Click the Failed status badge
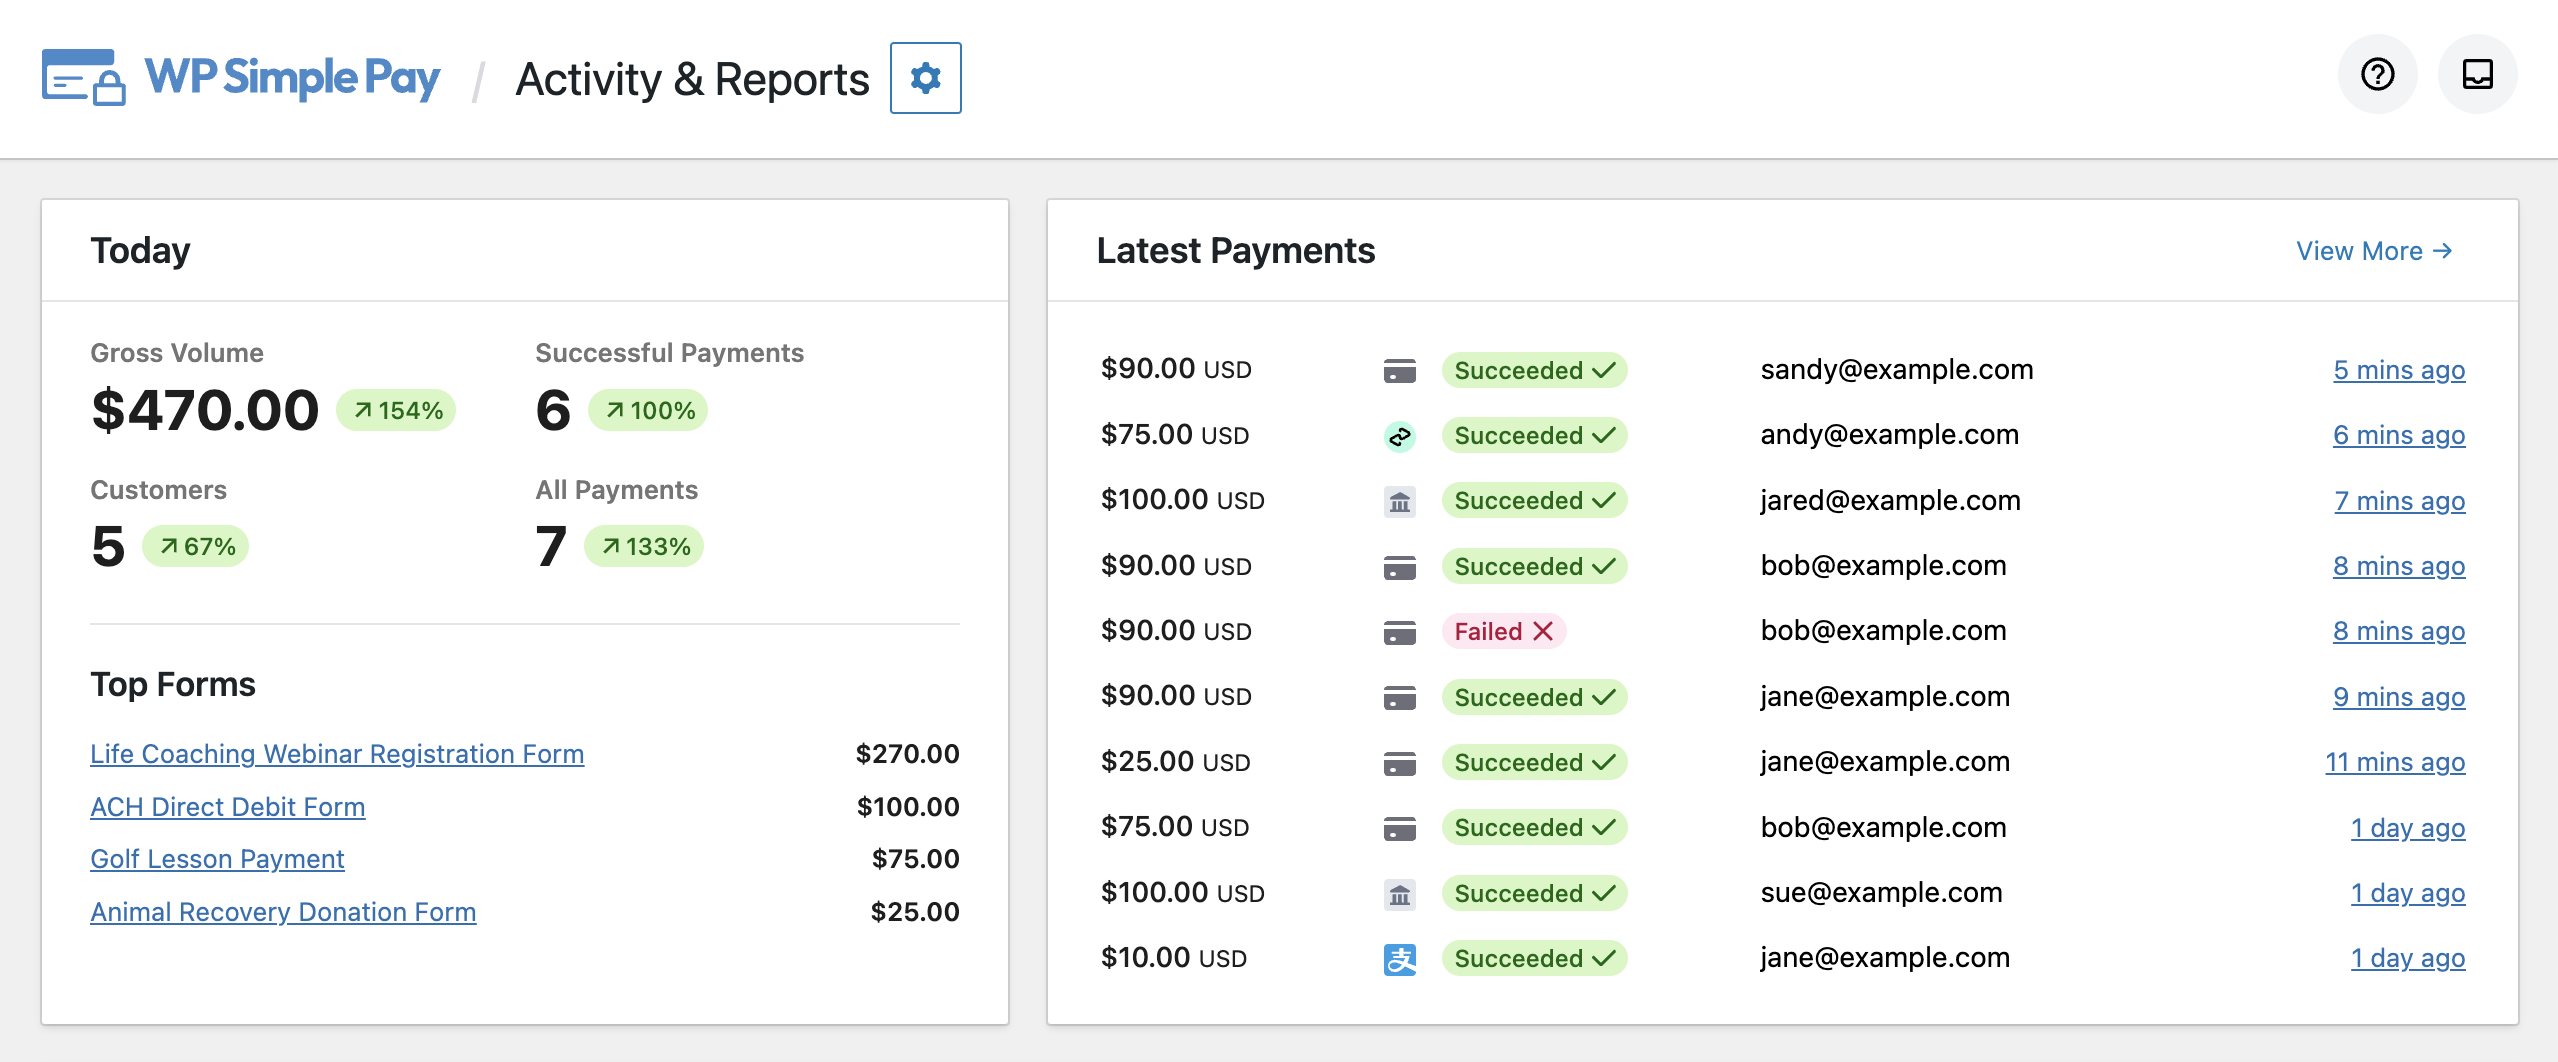Screen dimensions: 2558x1062 pos(1504,631)
